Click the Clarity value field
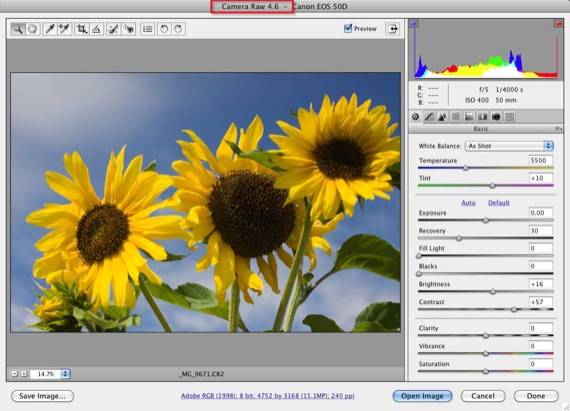Viewport: 570px width, 411px height. coord(541,328)
